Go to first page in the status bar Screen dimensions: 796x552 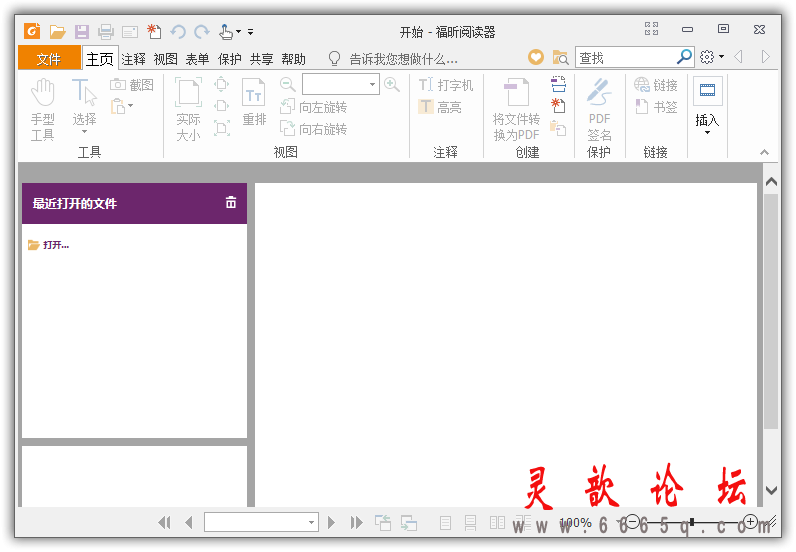click(164, 522)
